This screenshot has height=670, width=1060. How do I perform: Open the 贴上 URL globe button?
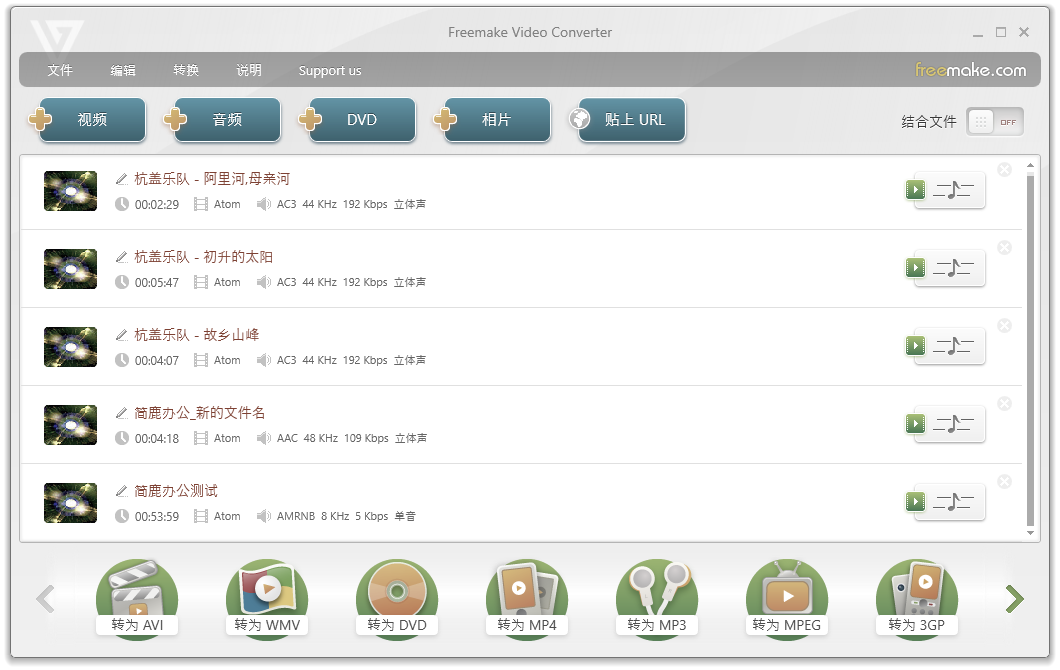627,118
